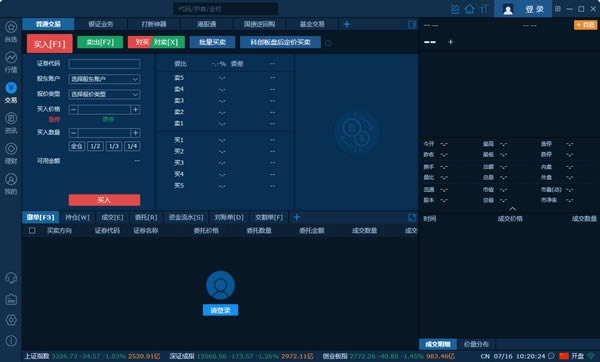Viewport: 600px width, 362px height.
Task: Click the large user avatar above 请登录
Action: click(x=220, y=285)
